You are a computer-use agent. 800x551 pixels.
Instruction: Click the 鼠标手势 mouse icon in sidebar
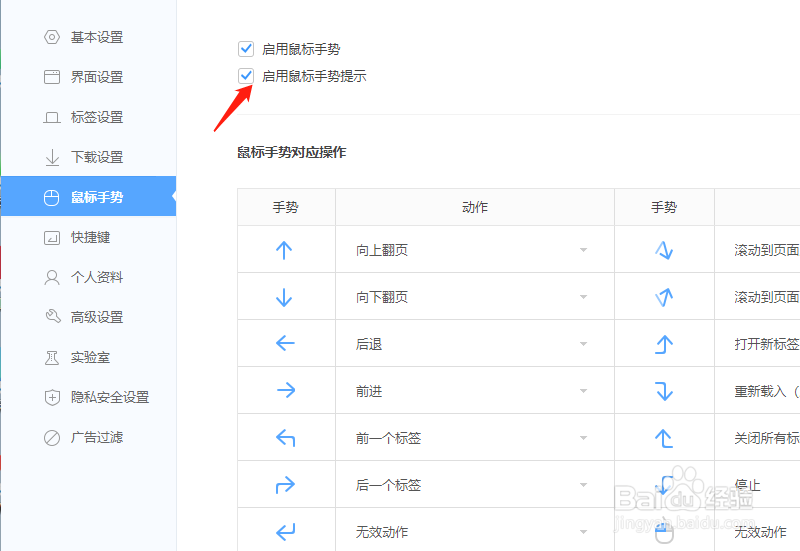point(52,197)
